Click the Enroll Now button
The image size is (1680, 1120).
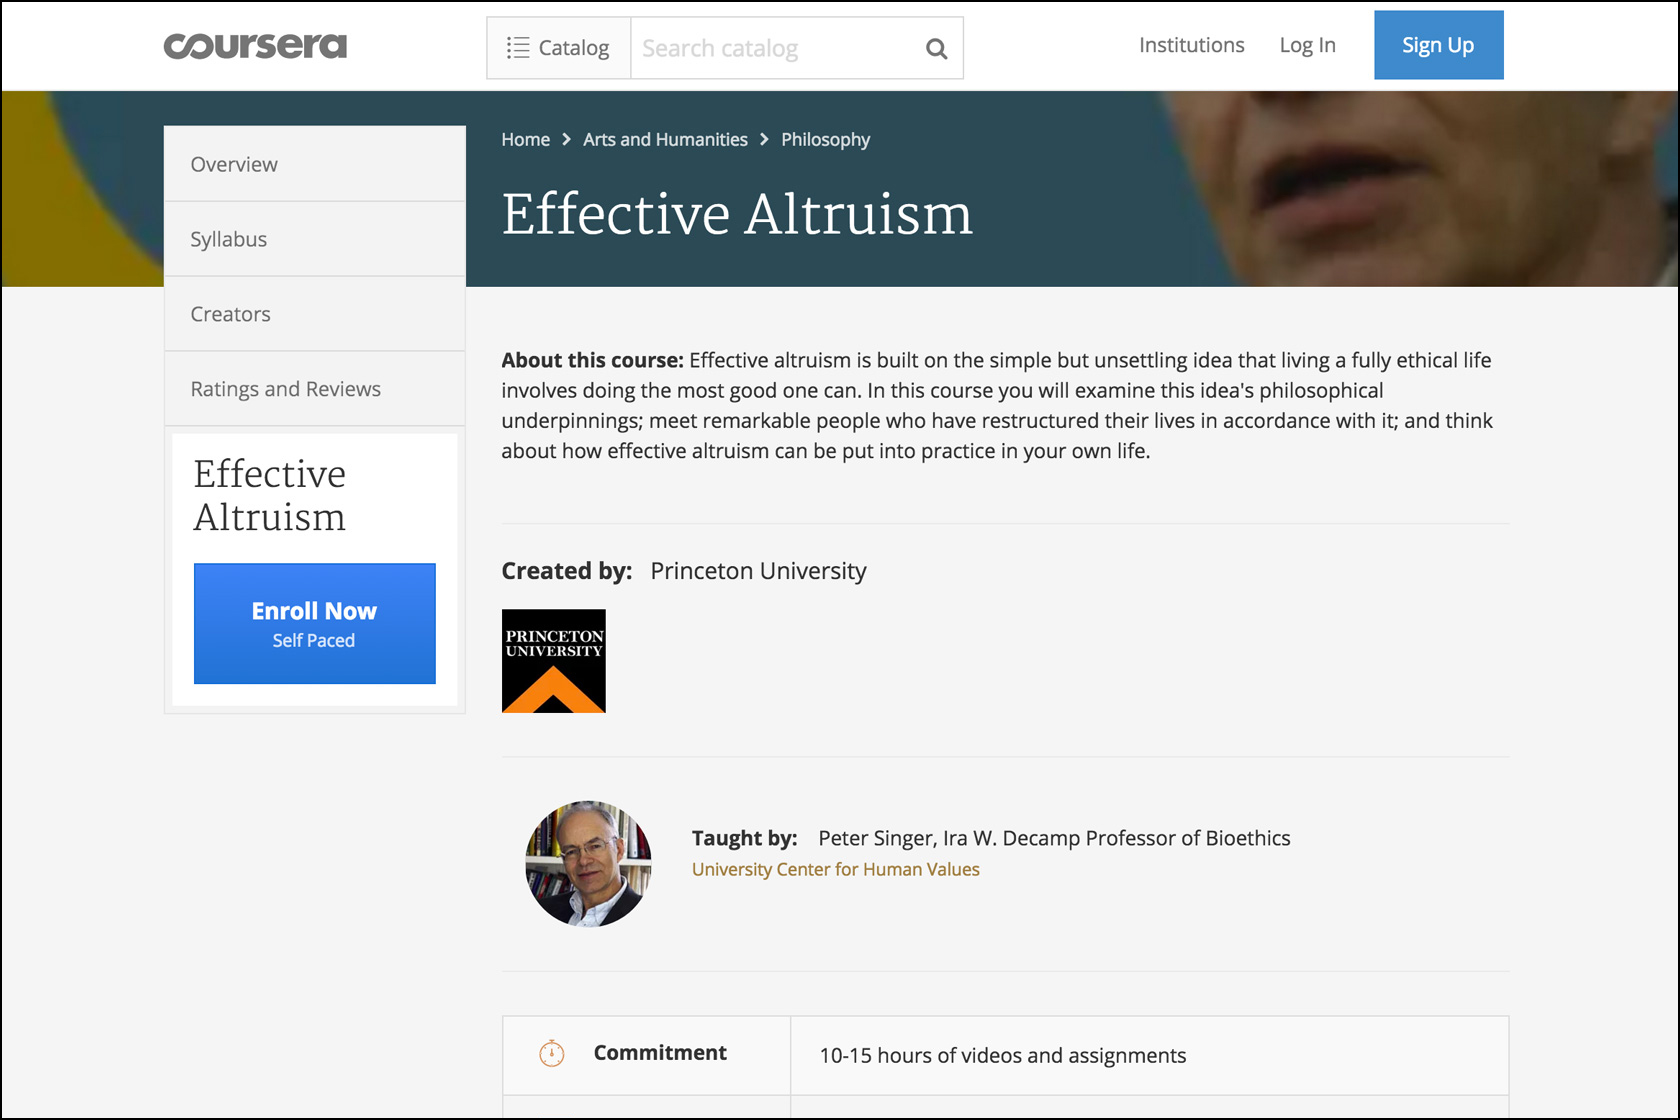point(315,624)
